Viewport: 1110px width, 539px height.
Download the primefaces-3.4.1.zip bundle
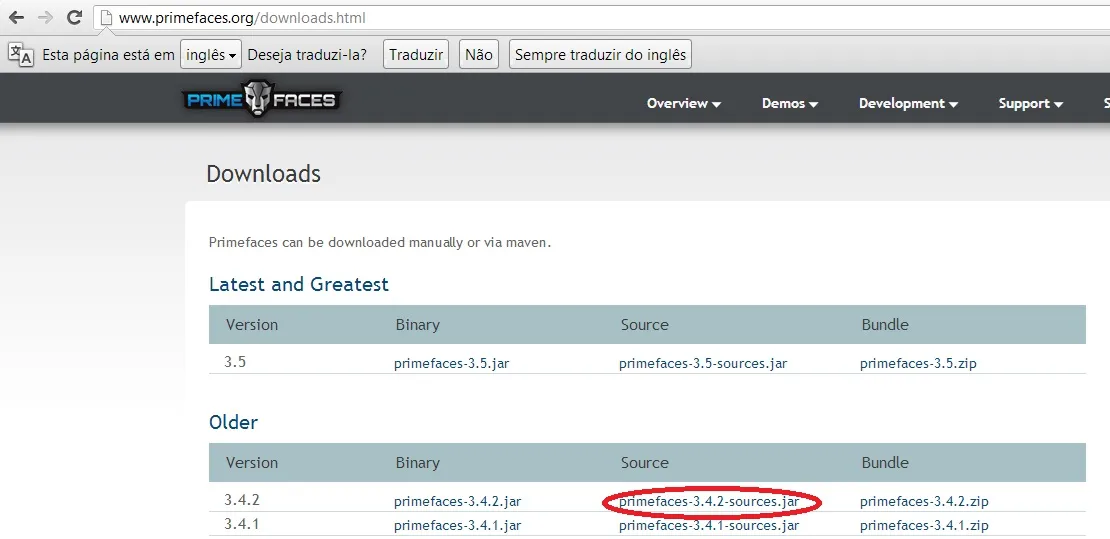(x=924, y=526)
